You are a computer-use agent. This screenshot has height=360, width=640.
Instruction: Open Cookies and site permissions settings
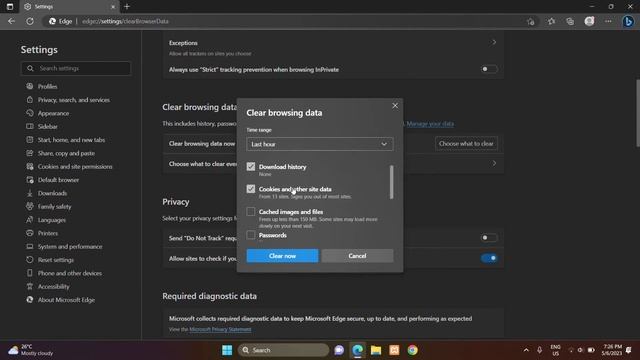[x=75, y=167]
